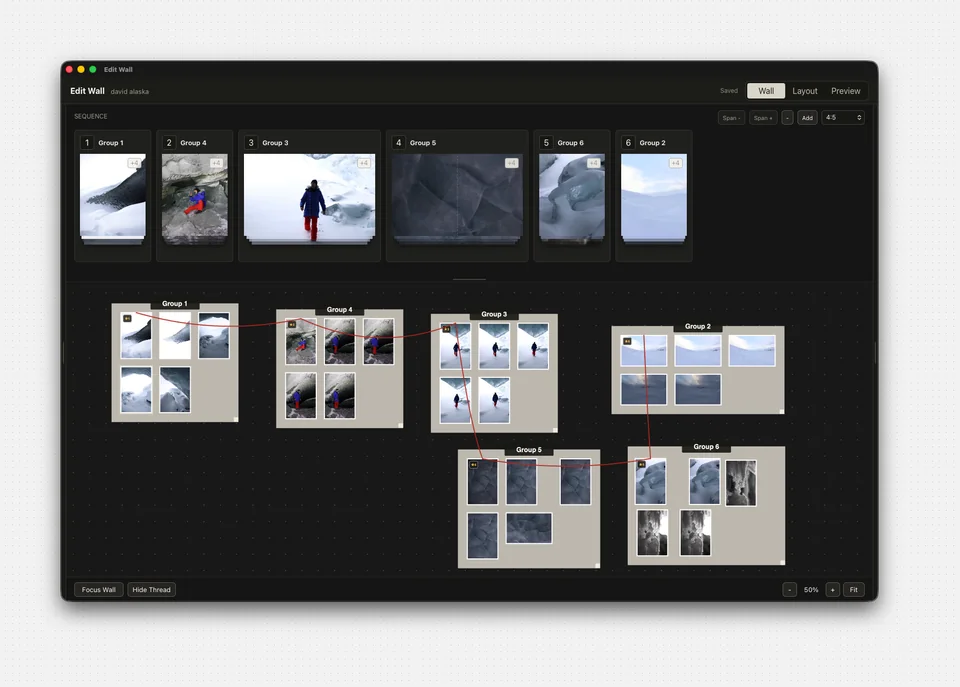This screenshot has width=960, height=687.
Task: Click the Fit zoom button
Action: tap(853, 590)
